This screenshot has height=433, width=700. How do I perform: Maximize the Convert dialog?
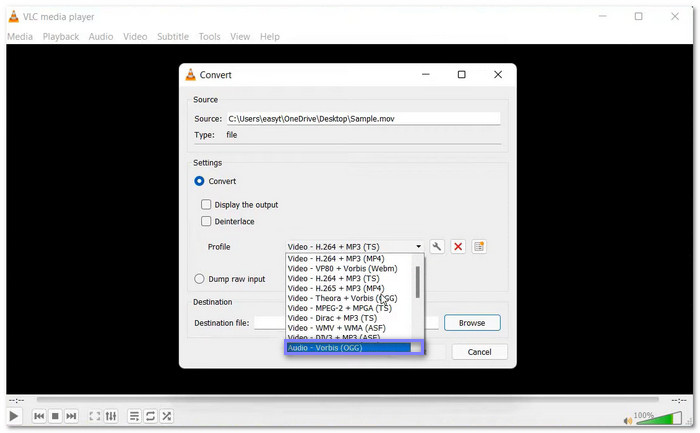(462, 75)
